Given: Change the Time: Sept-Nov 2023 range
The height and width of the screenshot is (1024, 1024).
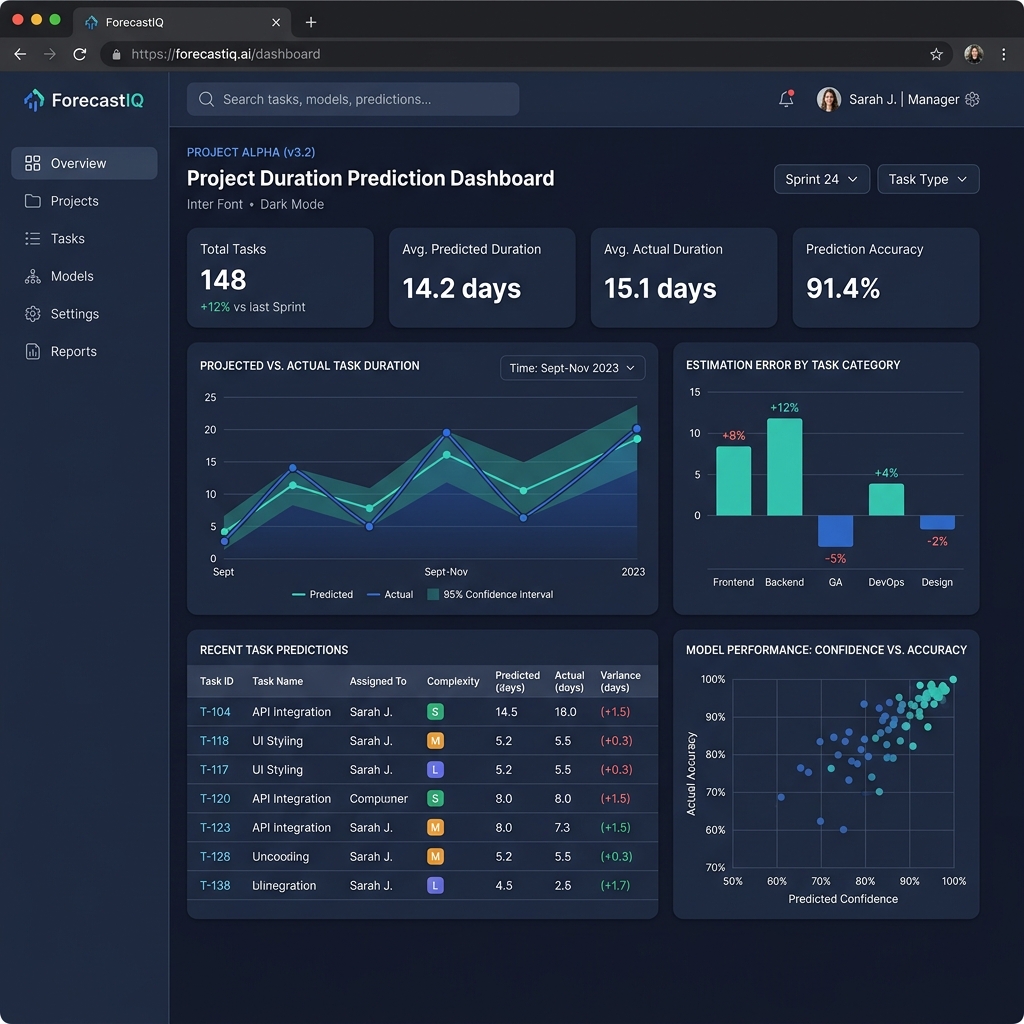Looking at the screenshot, I should (572, 368).
